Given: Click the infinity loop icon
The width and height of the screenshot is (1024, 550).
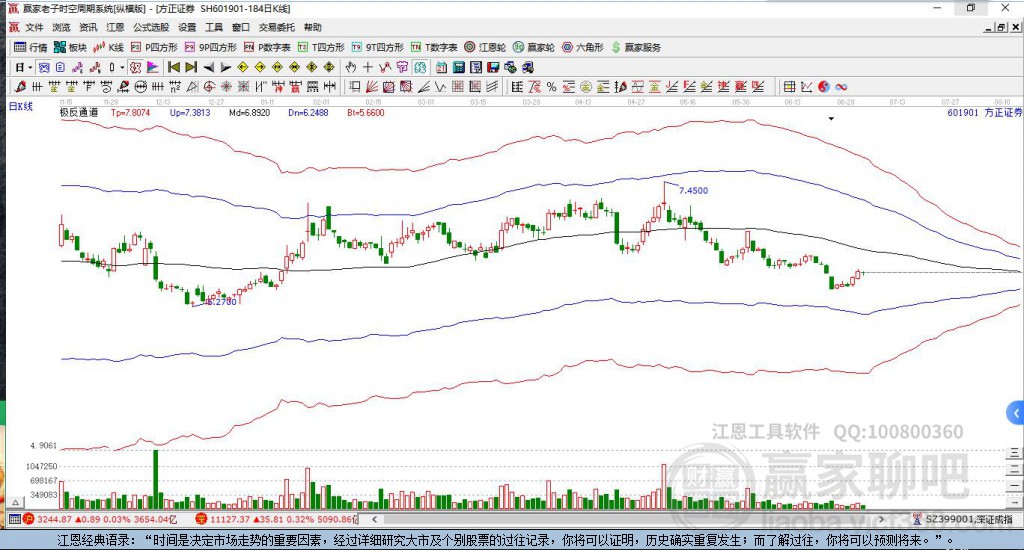Looking at the screenshot, I should [x=841, y=87].
